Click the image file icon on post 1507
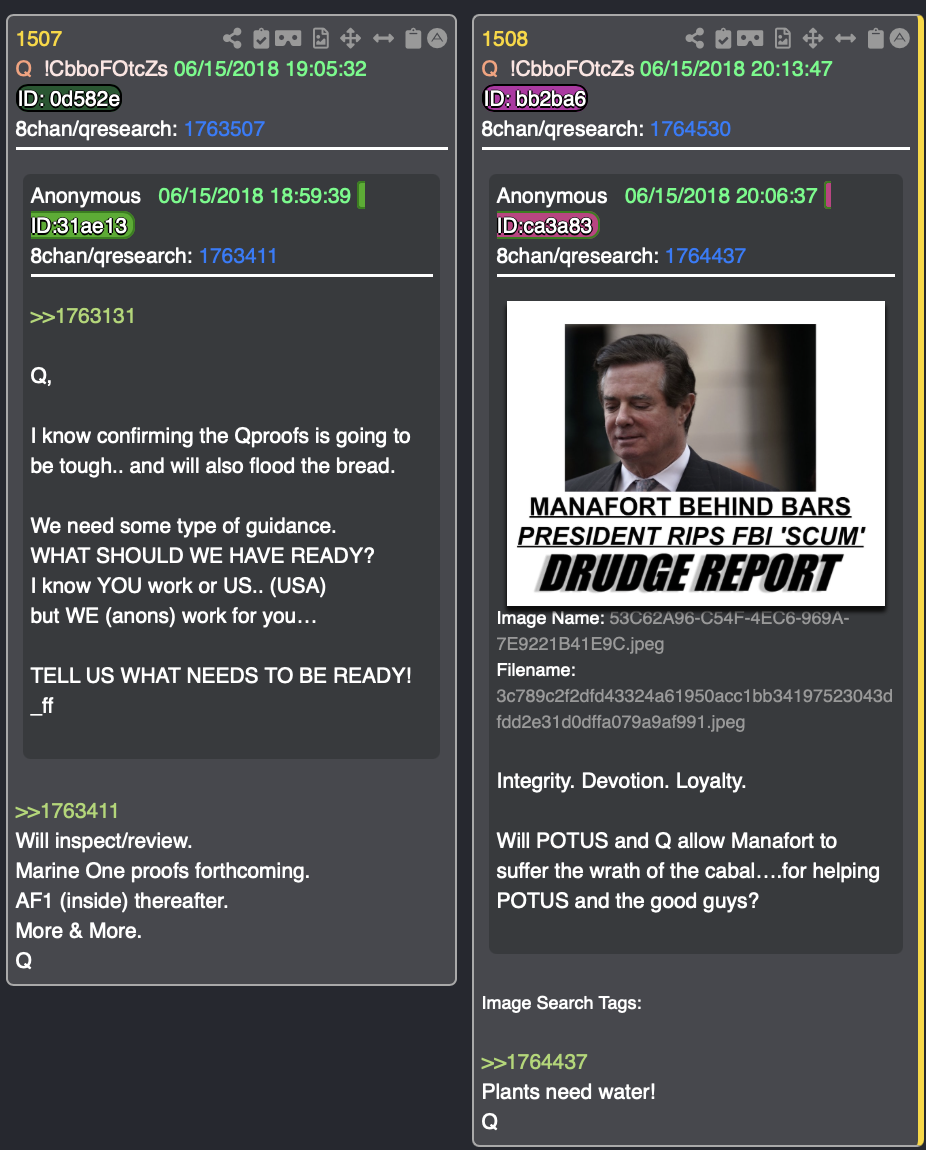The width and height of the screenshot is (926, 1150). (x=320, y=38)
